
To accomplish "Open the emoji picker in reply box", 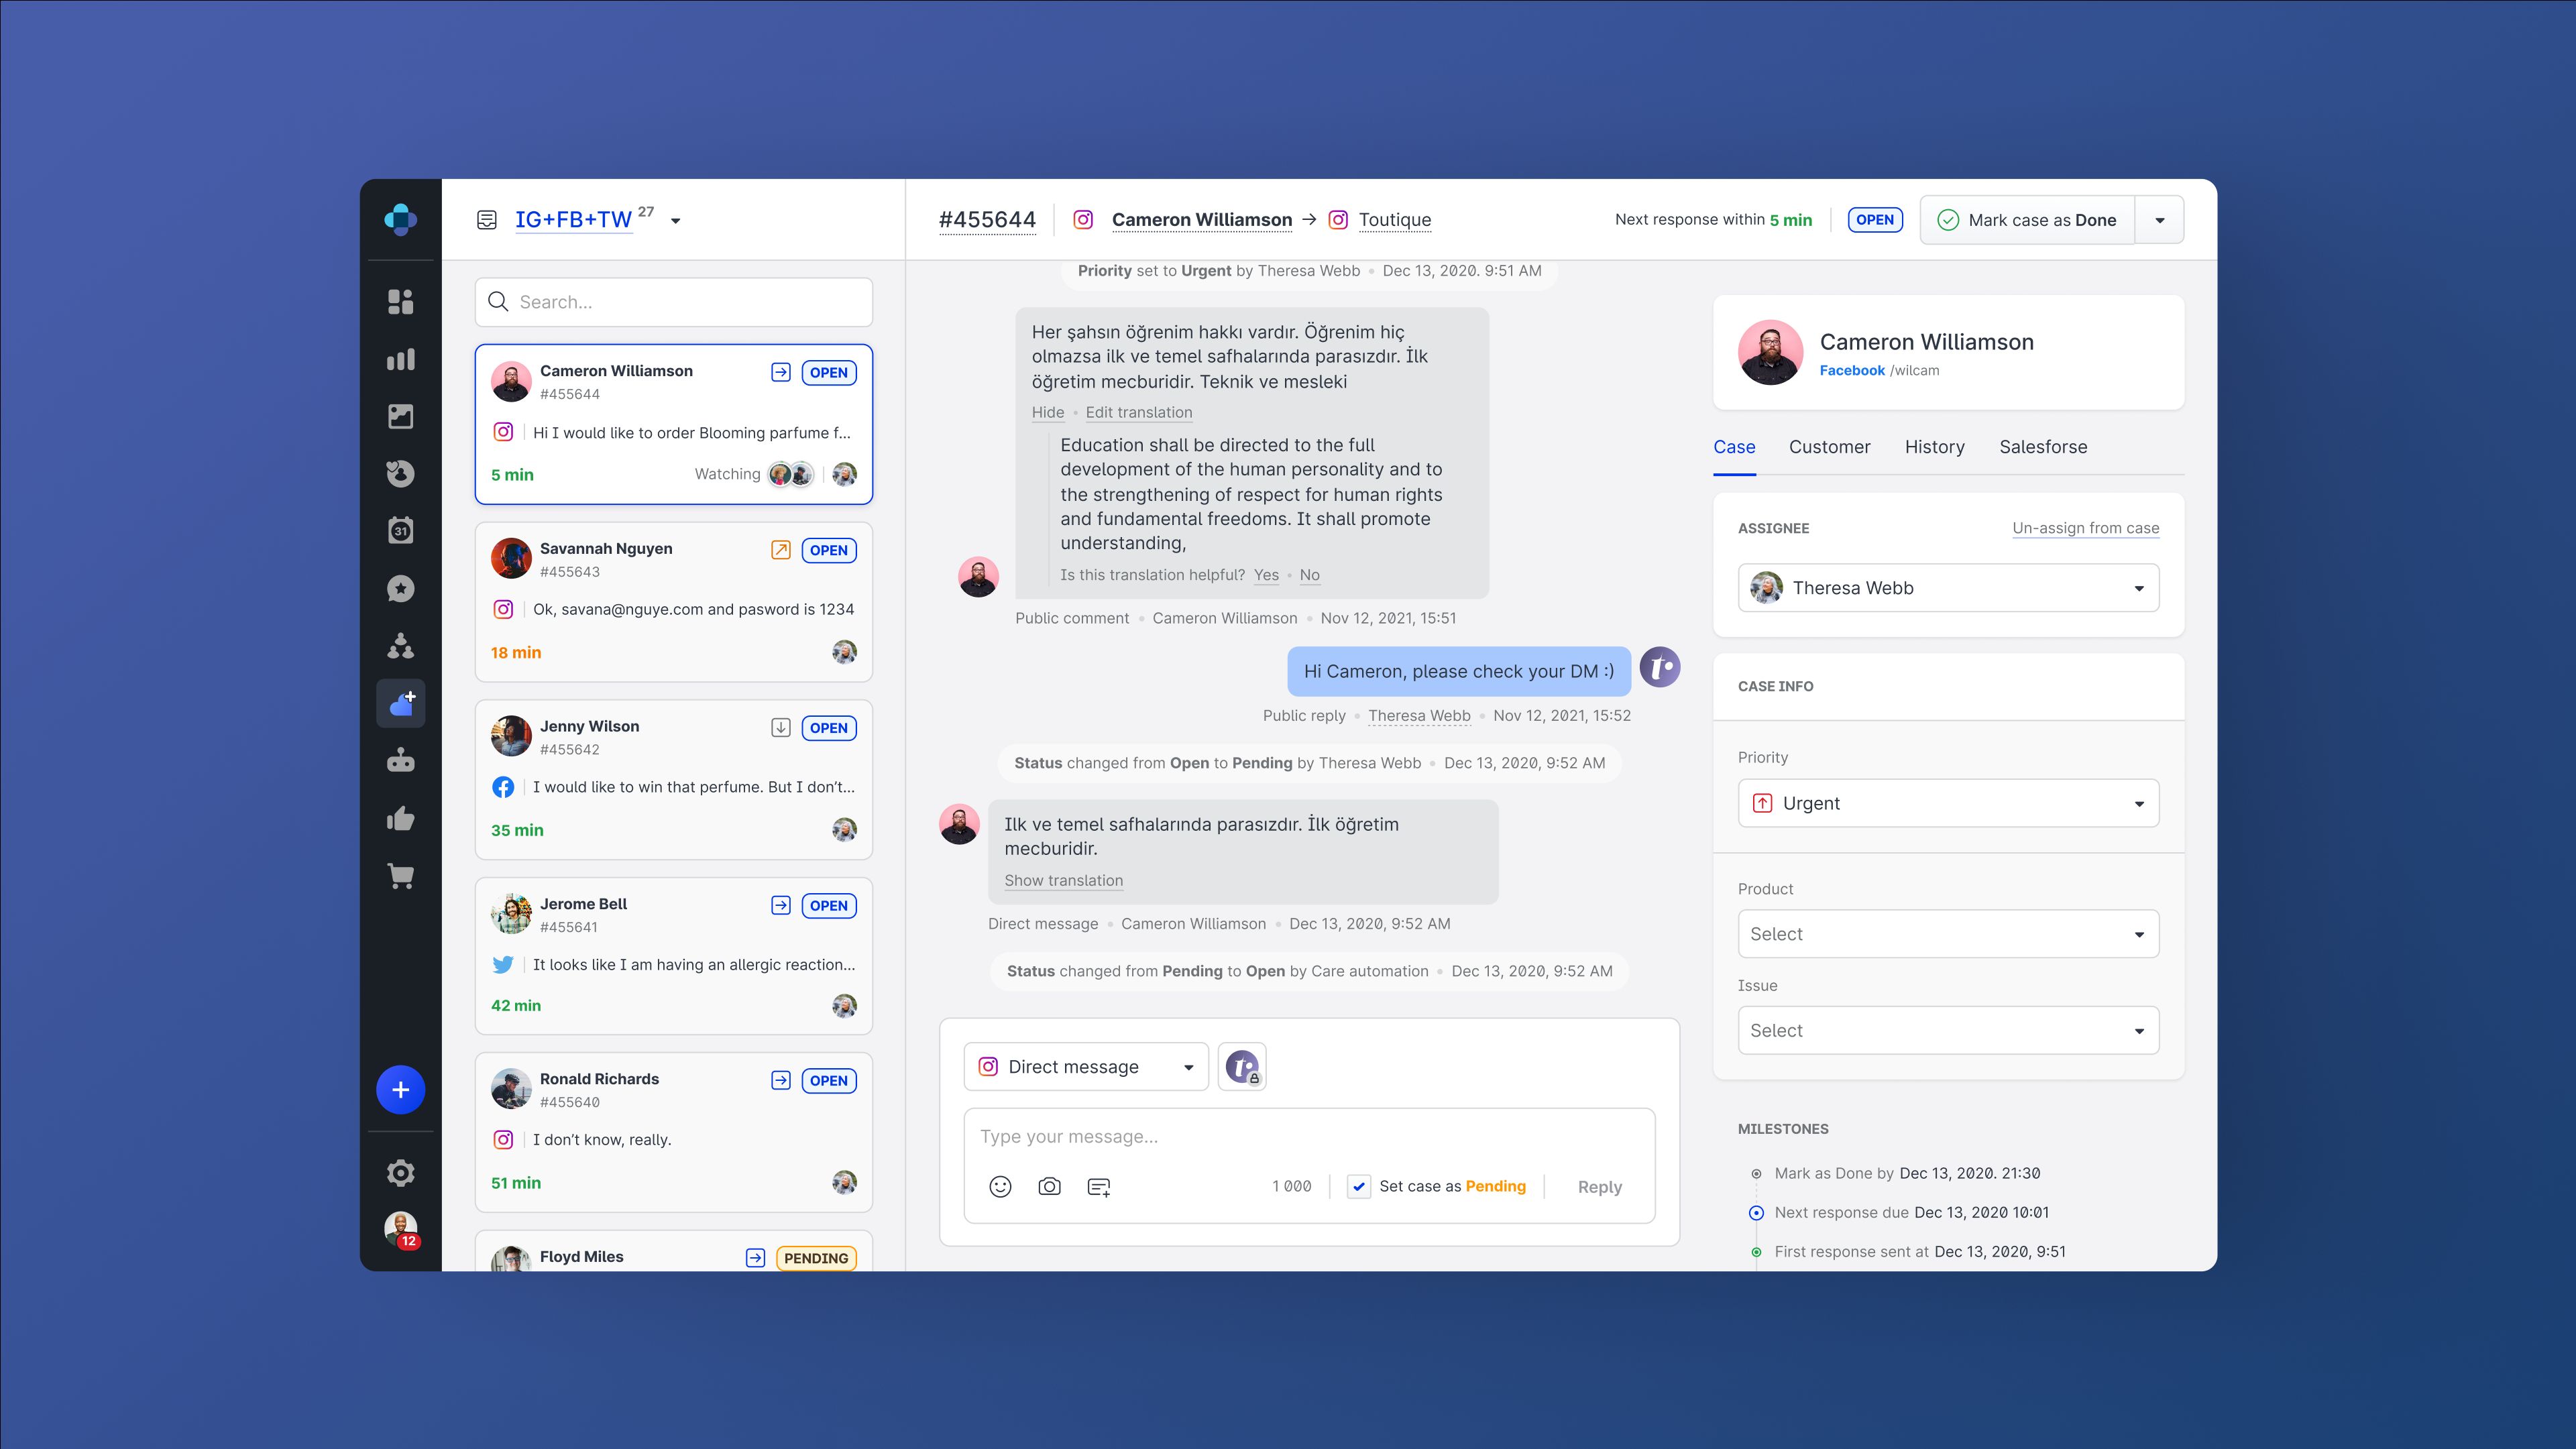I will pos(1000,1187).
